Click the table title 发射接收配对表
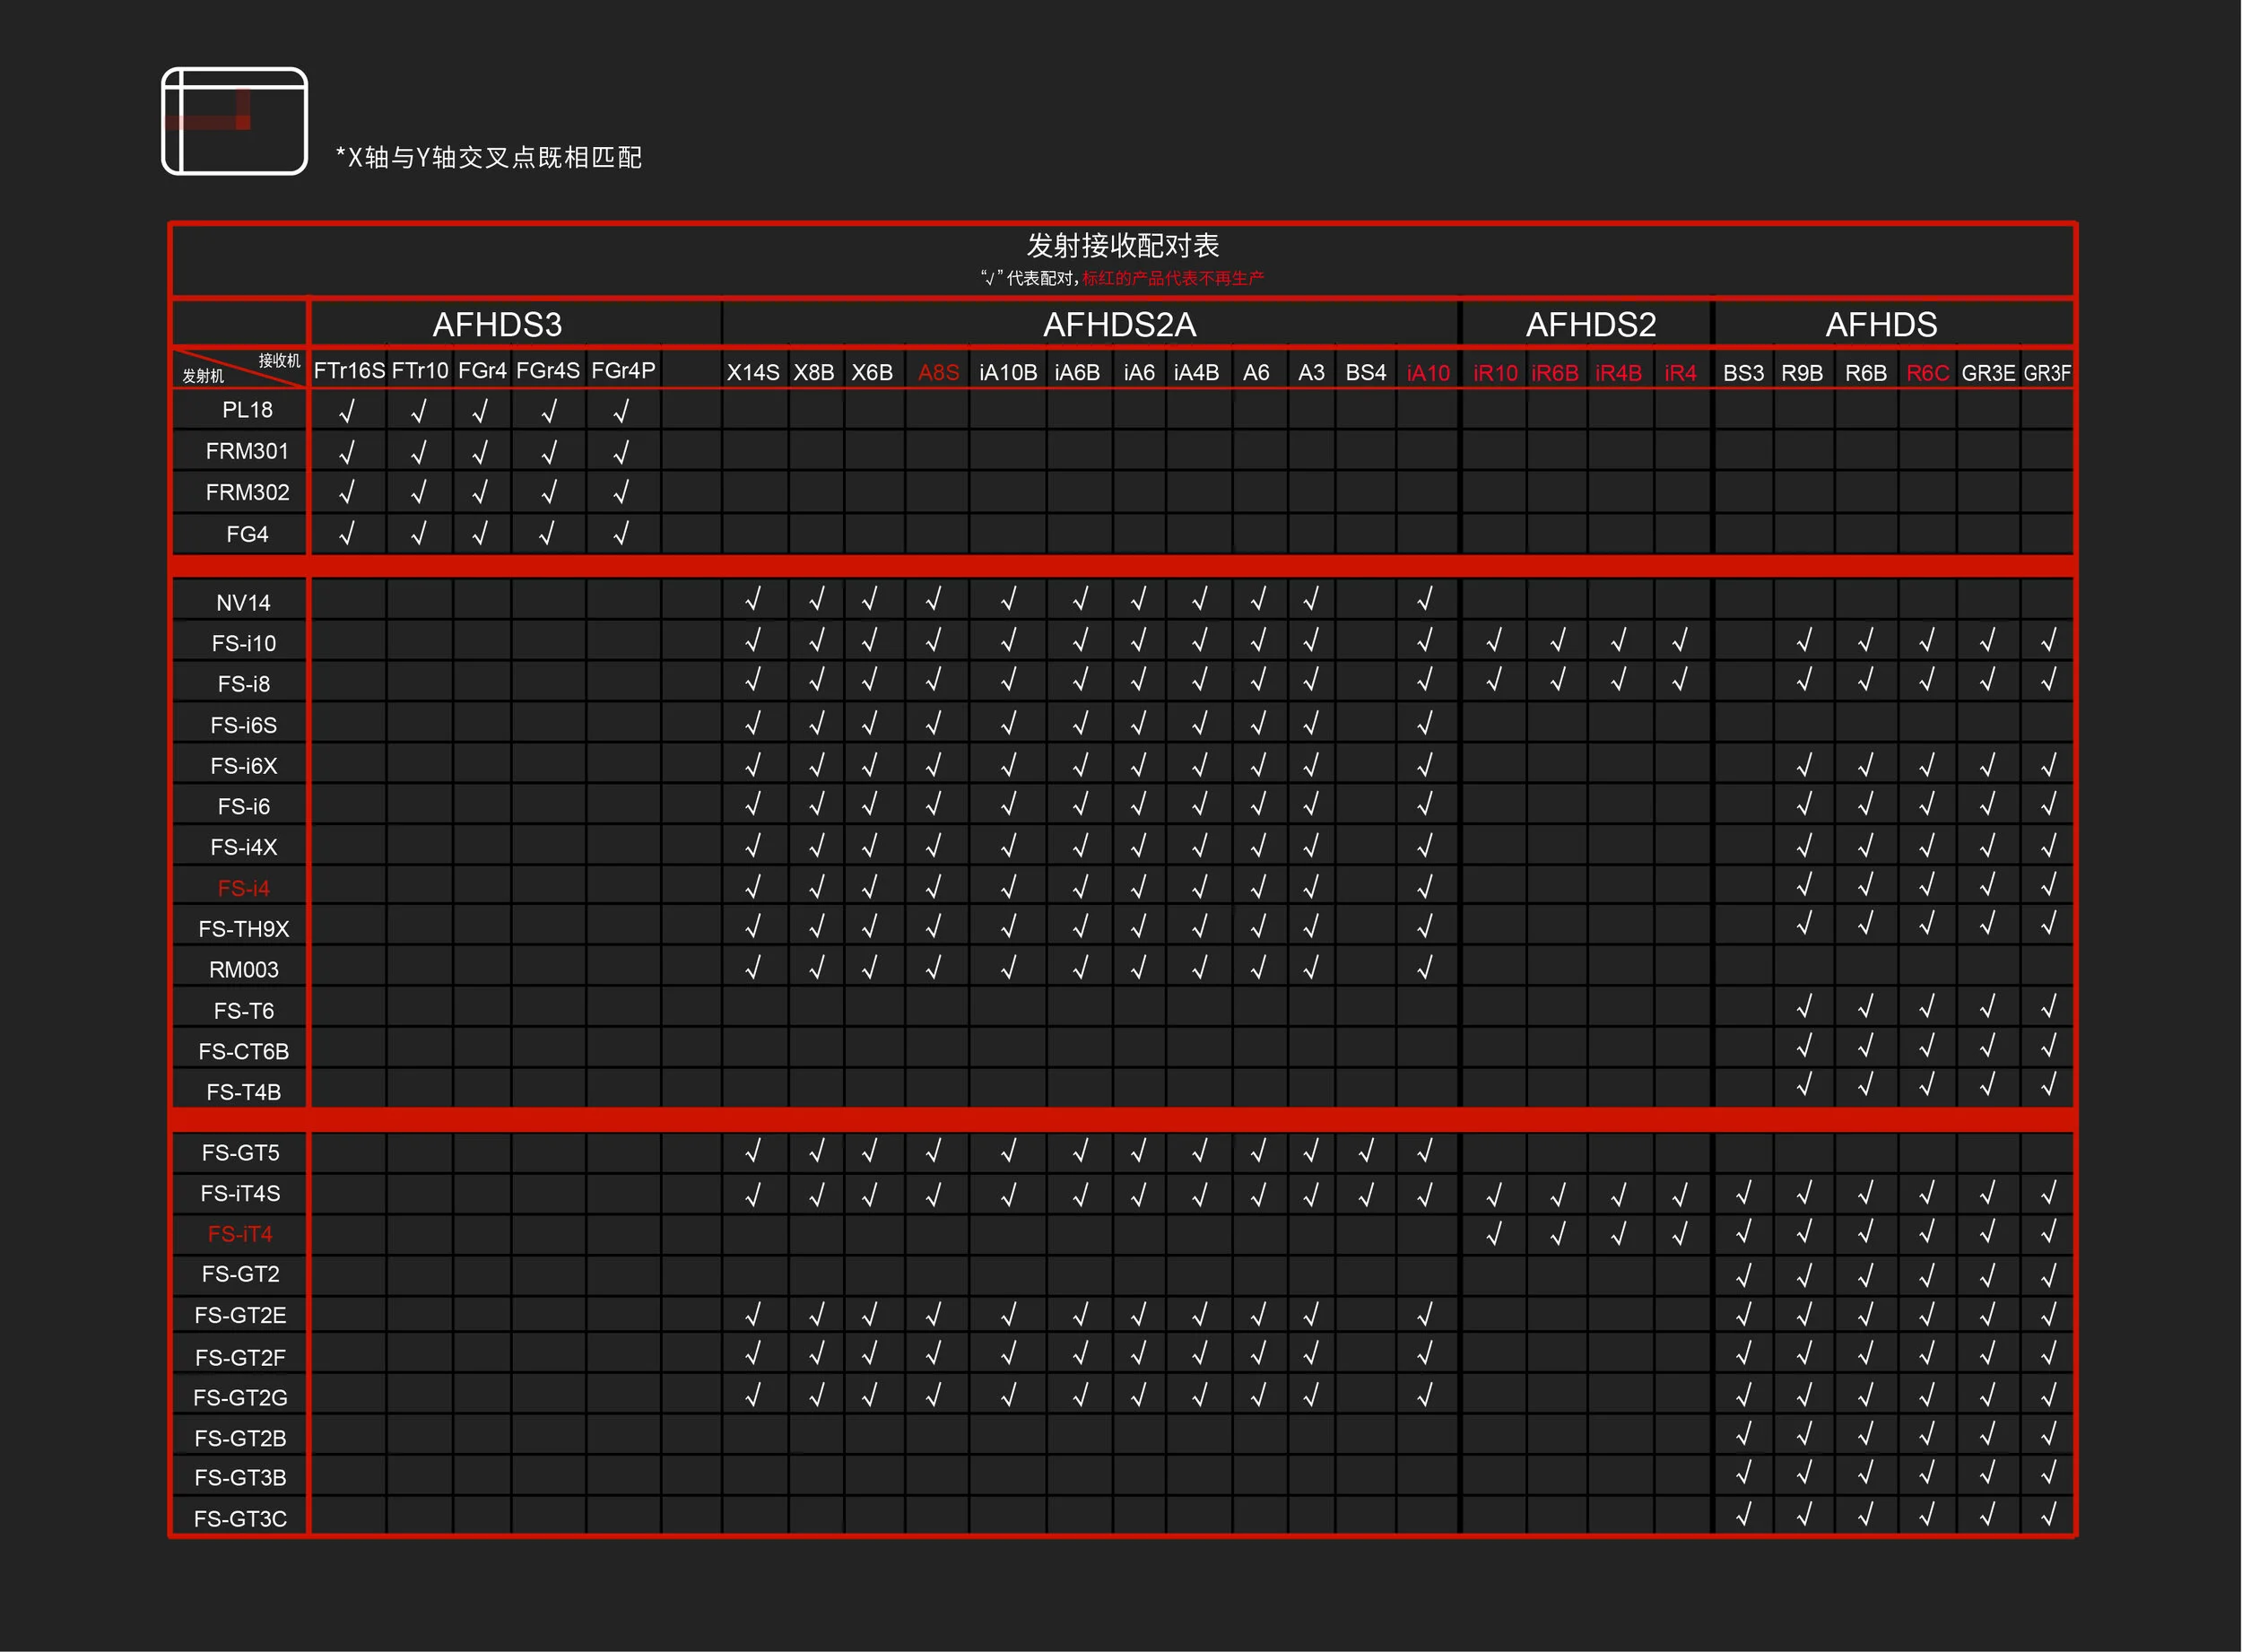Screen dimensions: 2242x1652 tap(1122, 246)
